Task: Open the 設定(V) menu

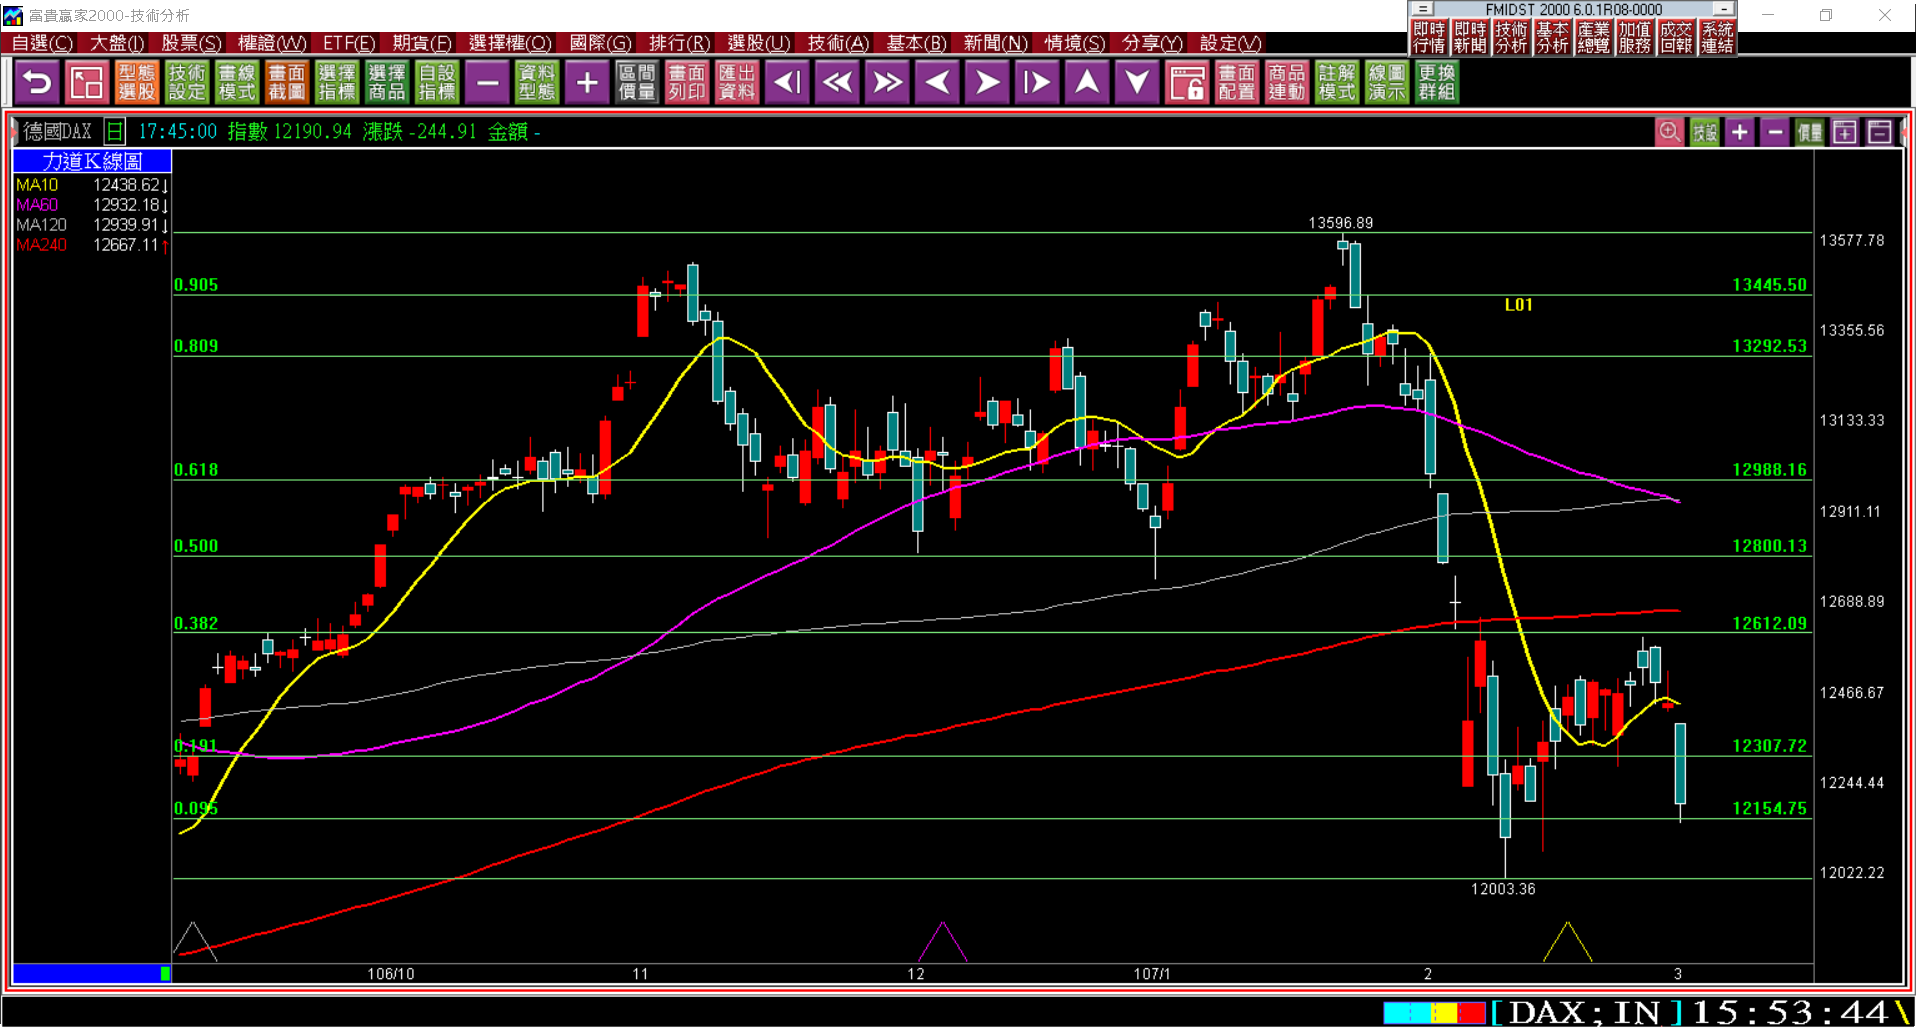Action: tap(1230, 43)
